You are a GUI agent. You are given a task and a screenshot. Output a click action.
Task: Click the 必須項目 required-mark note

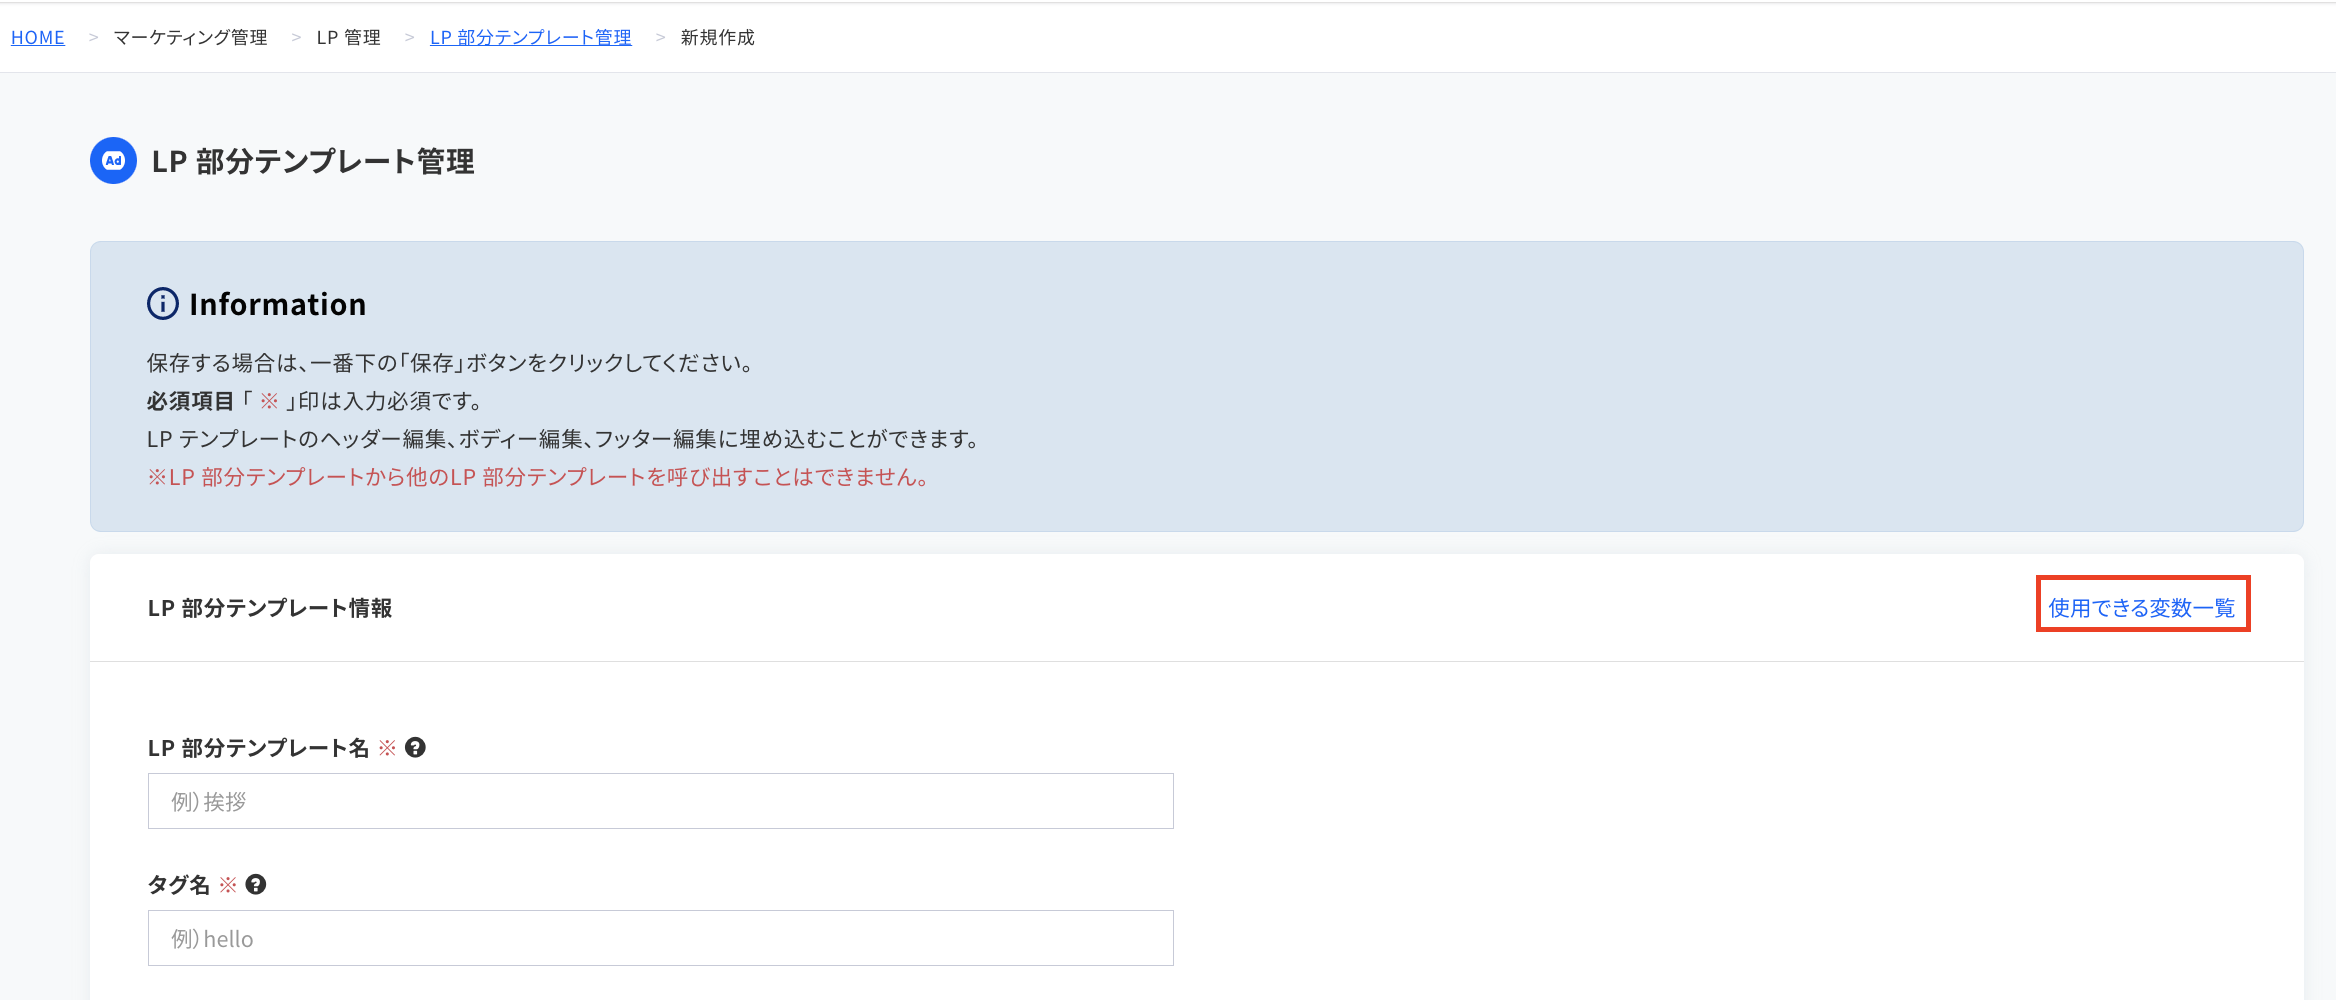(316, 401)
